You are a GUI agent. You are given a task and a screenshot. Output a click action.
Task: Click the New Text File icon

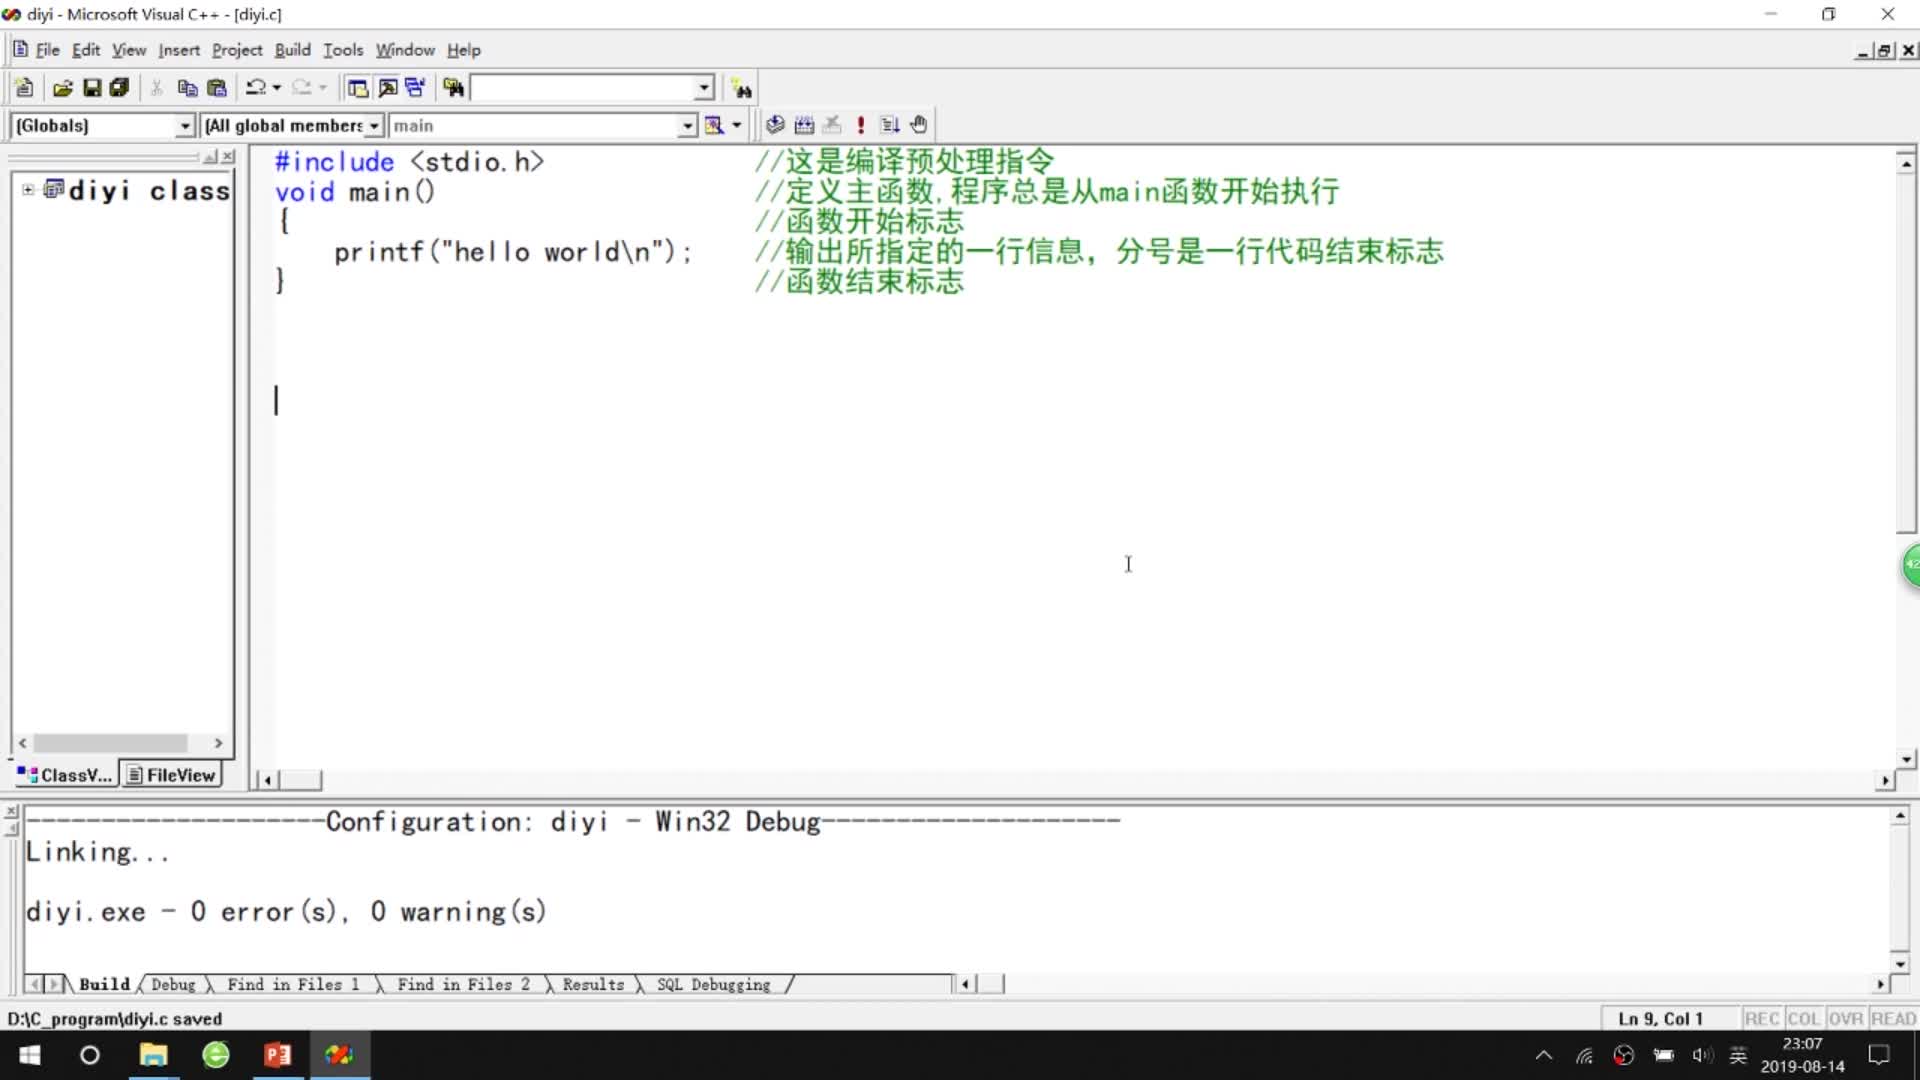pos(25,88)
